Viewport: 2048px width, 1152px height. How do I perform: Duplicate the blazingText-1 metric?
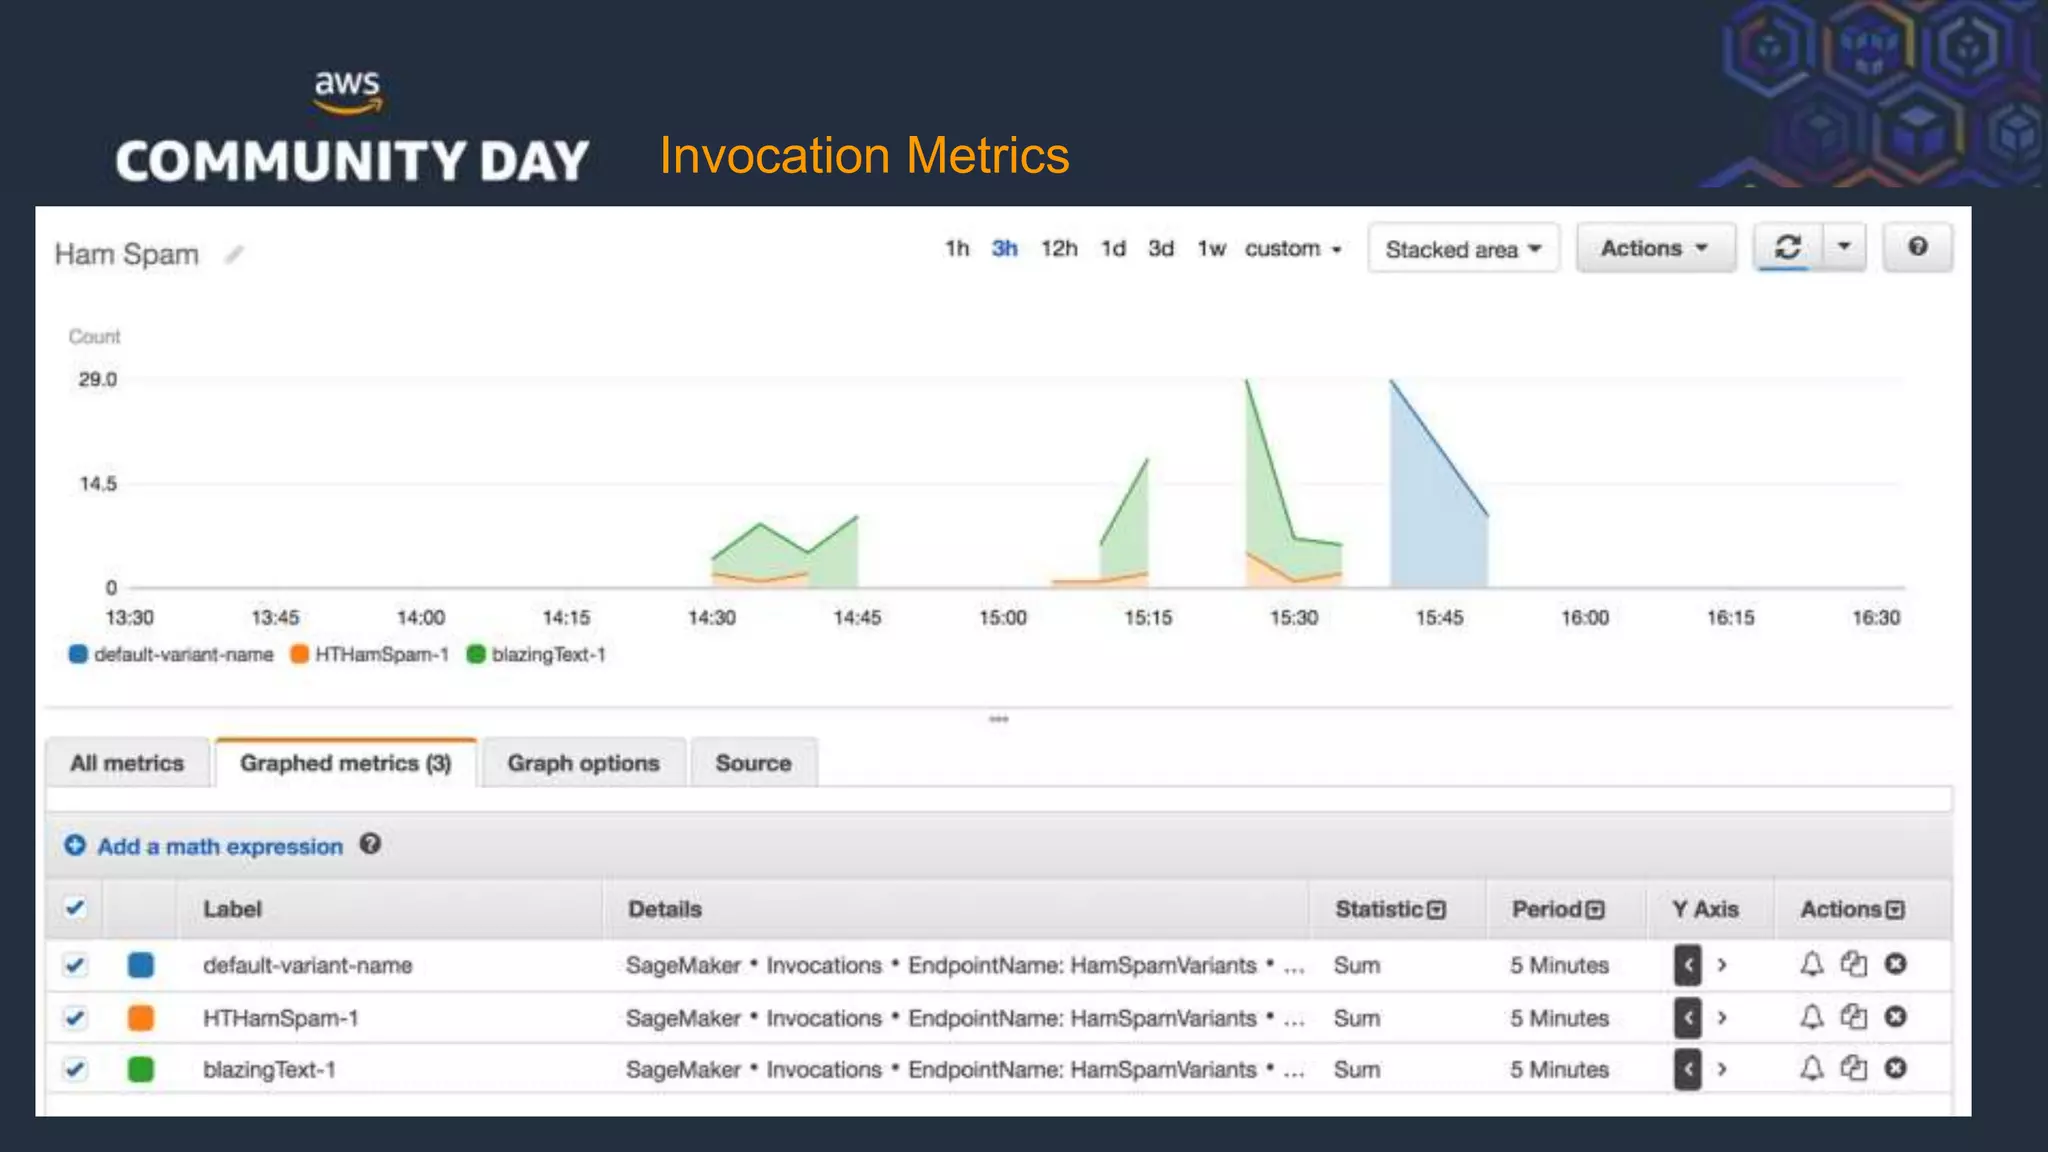[1853, 1069]
